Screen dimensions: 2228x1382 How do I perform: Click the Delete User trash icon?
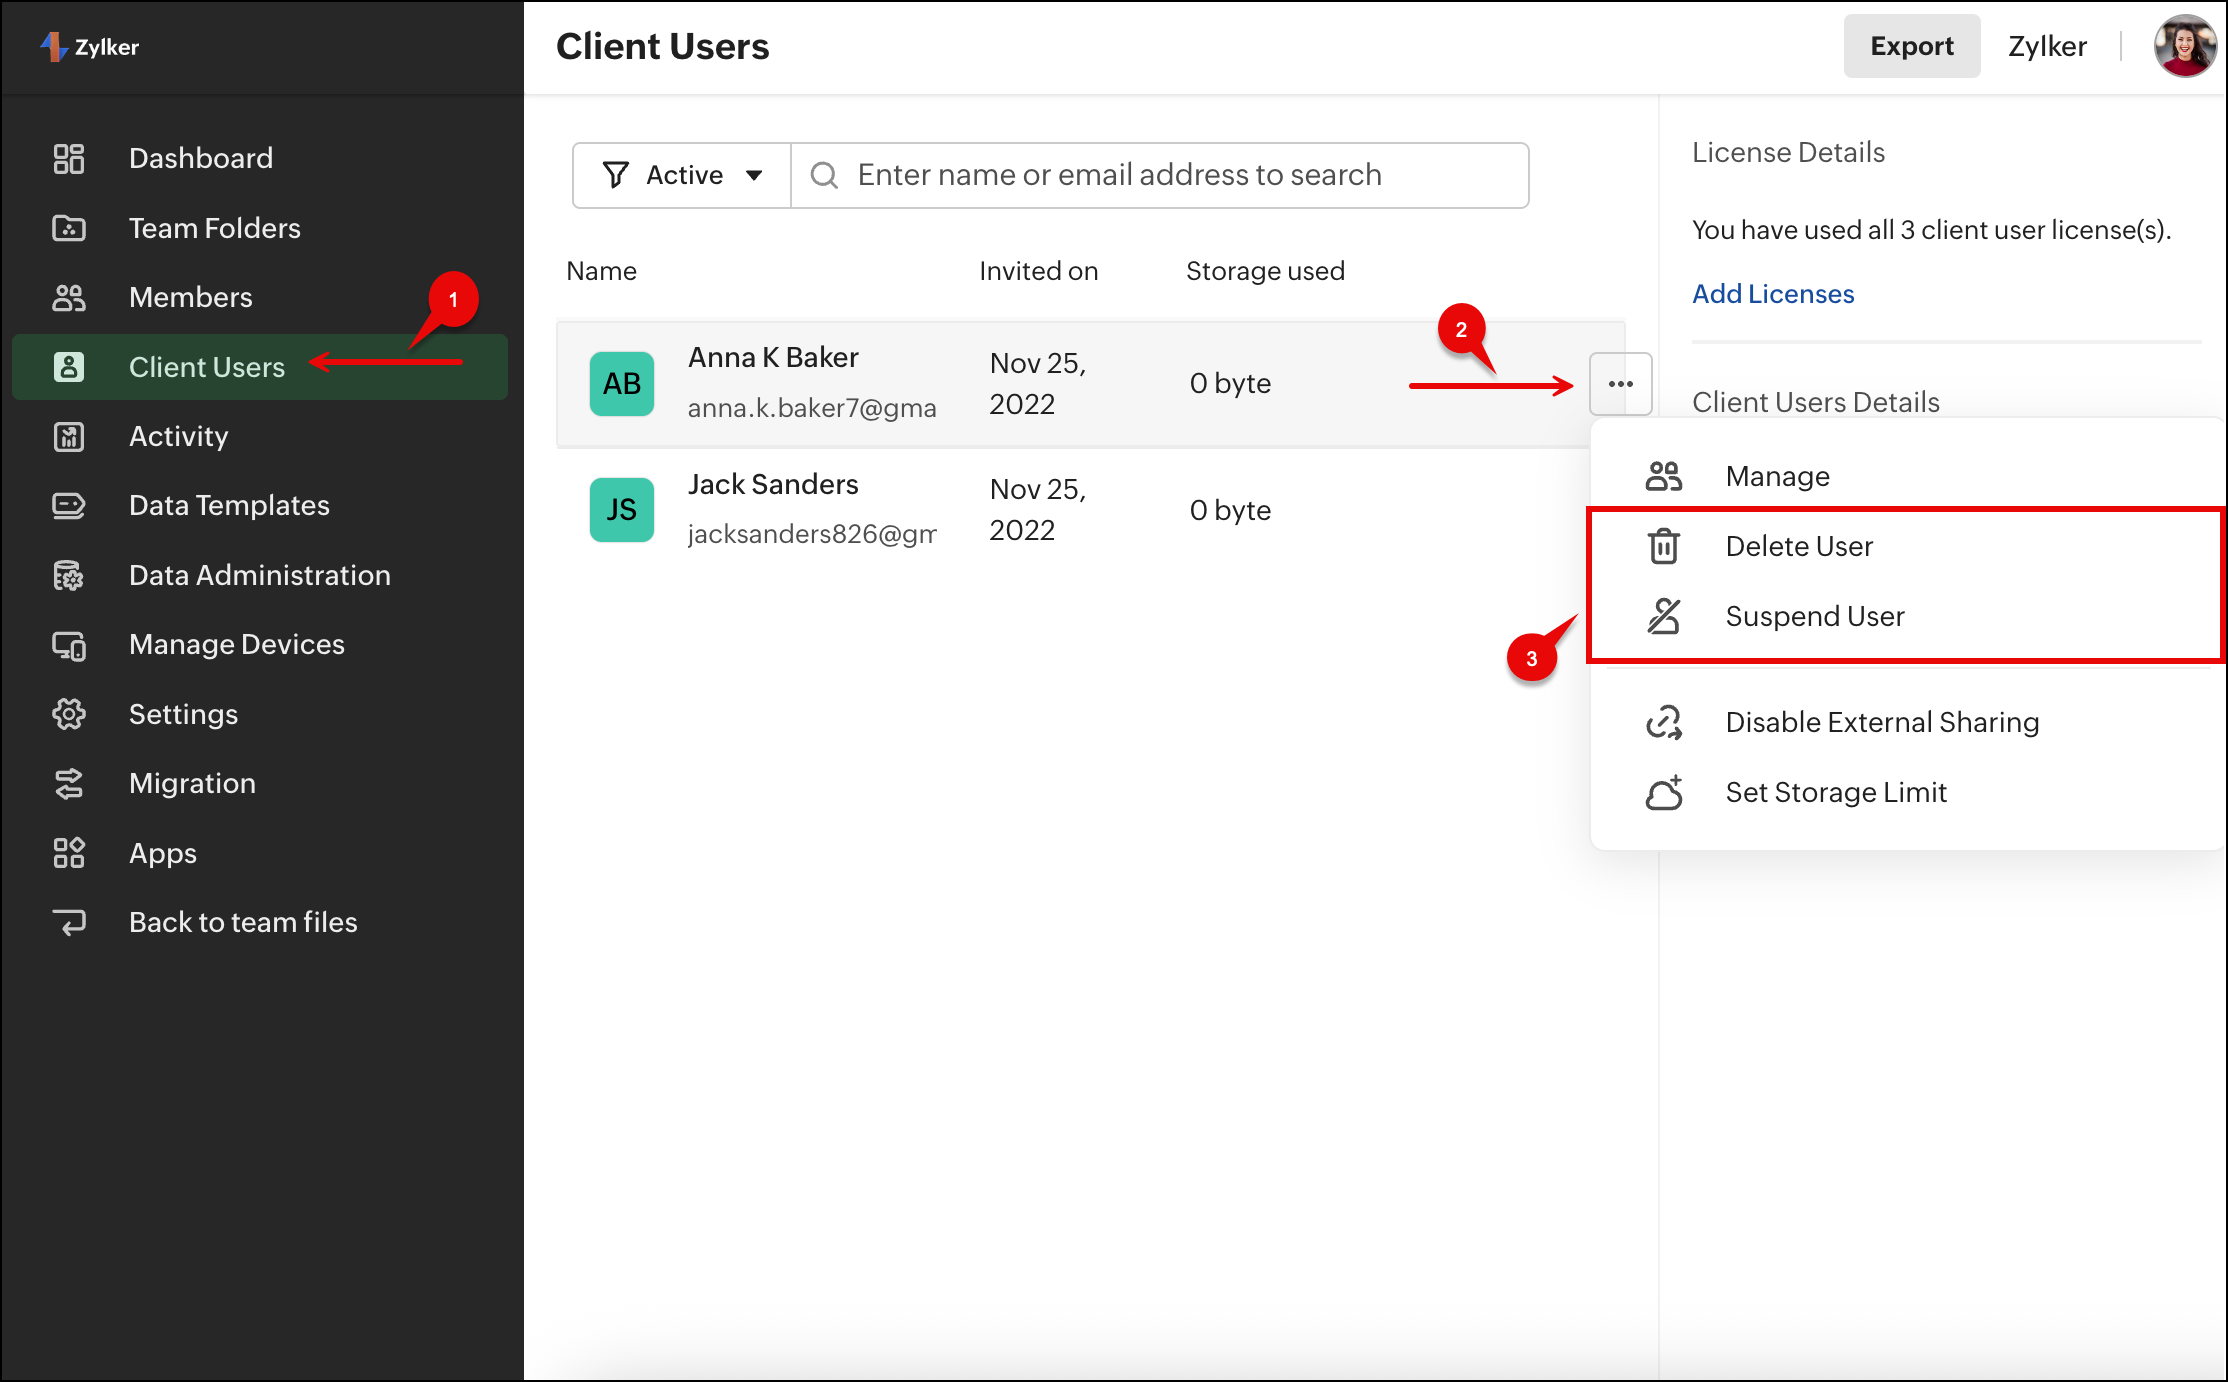pyautogui.click(x=1664, y=546)
